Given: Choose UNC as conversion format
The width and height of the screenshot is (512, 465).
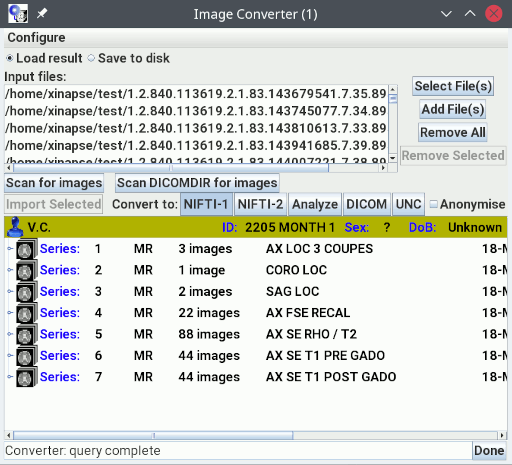Looking at the screenshot, I should 408,204.
